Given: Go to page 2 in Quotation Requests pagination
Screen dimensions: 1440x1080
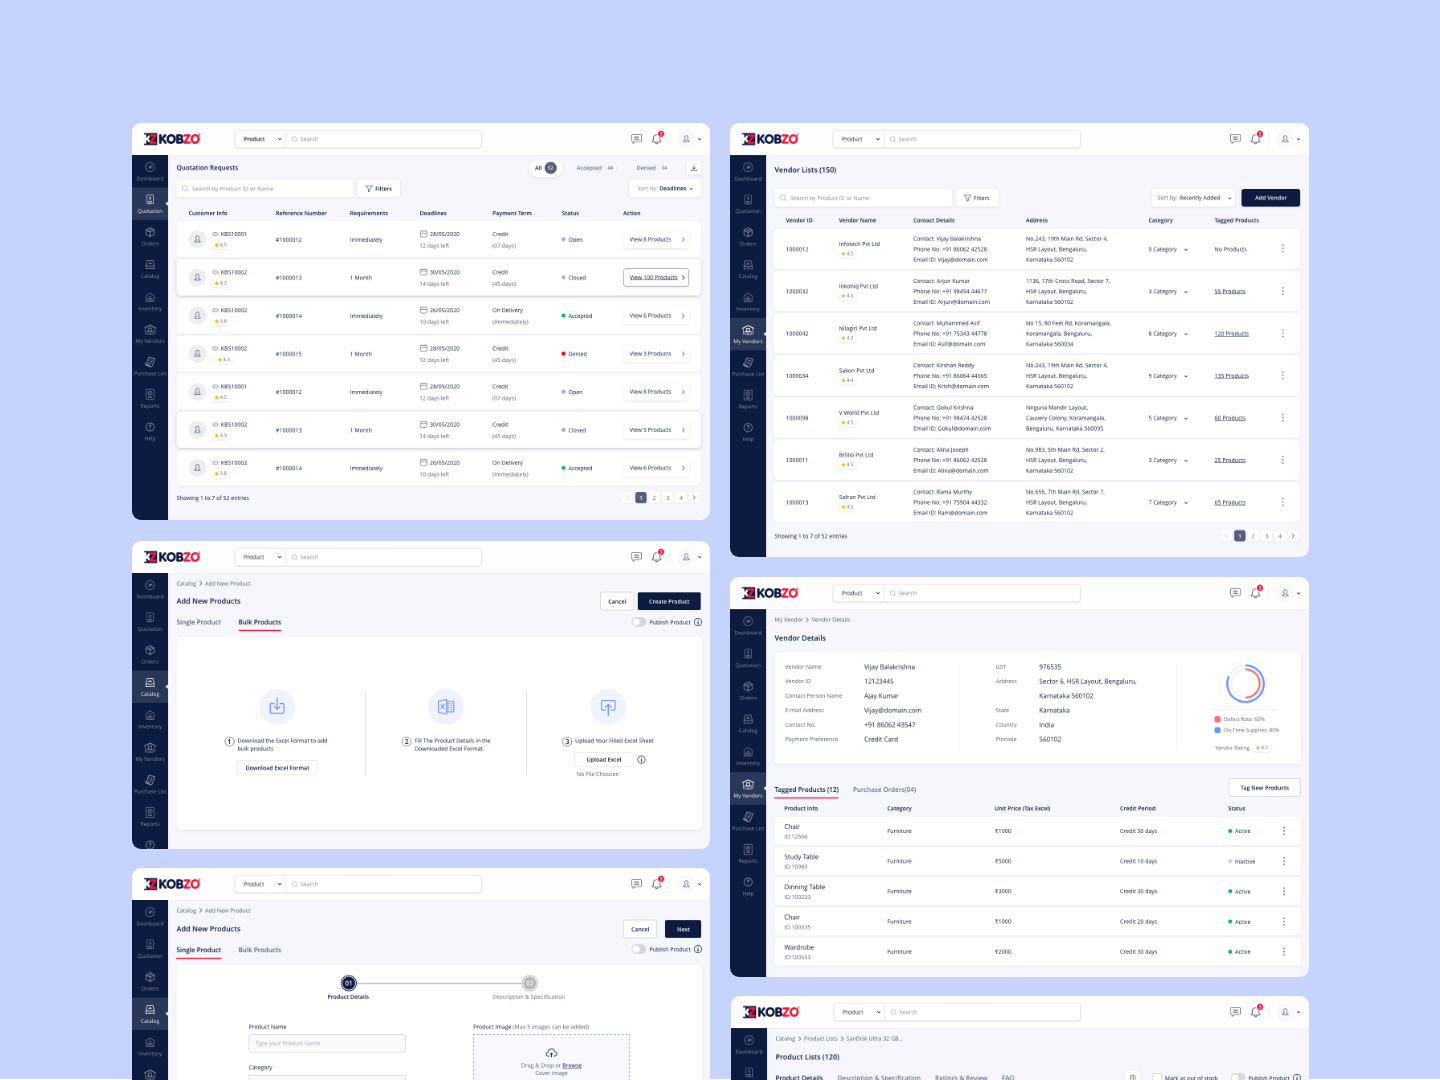Looking at the screenshot, I should (x=654, y=497).
